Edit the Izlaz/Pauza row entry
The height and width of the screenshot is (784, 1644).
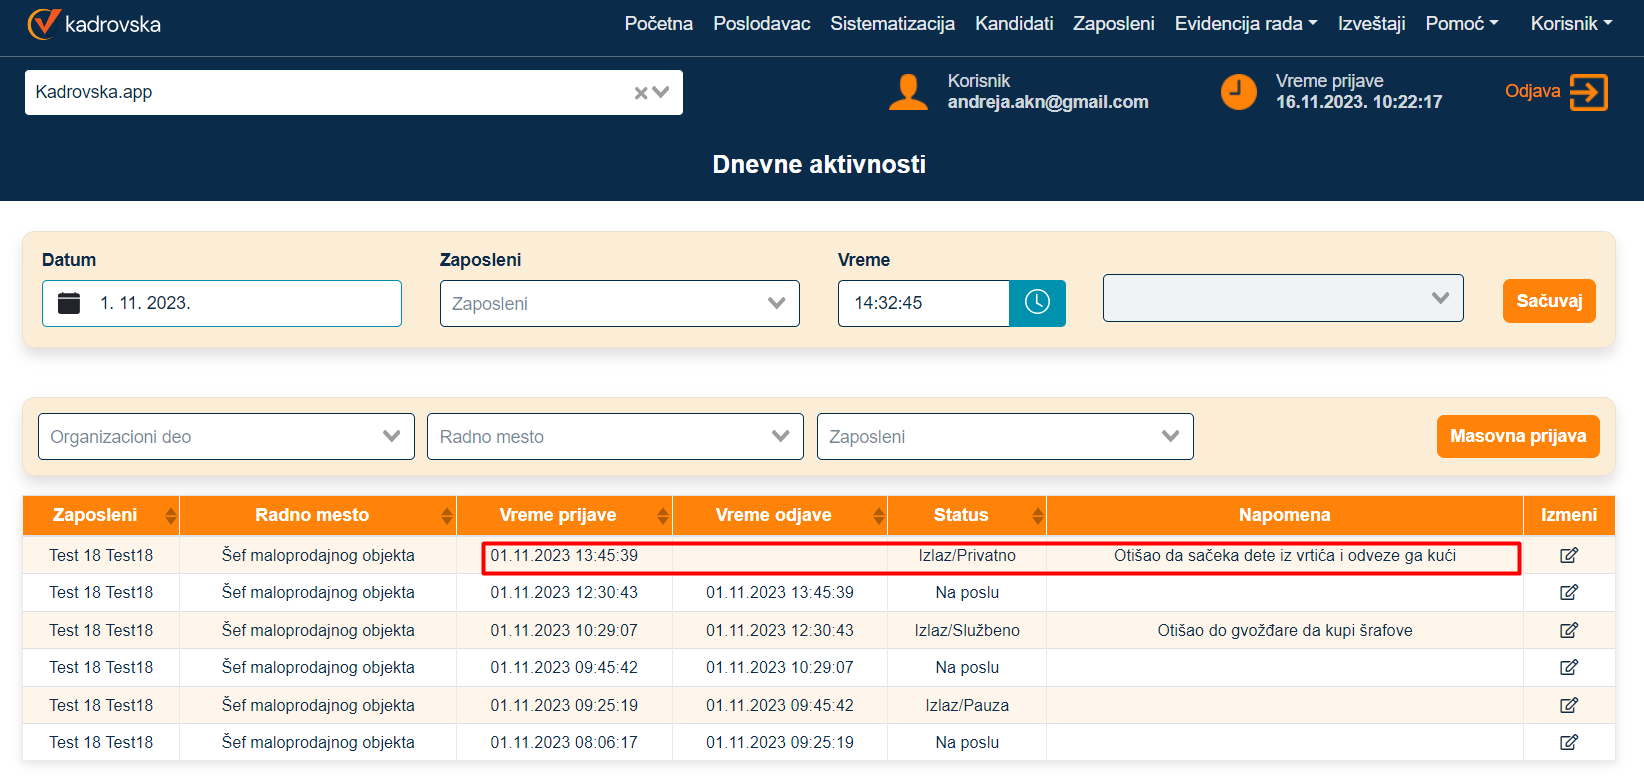pyautogui.click(x=1568, y=705)
